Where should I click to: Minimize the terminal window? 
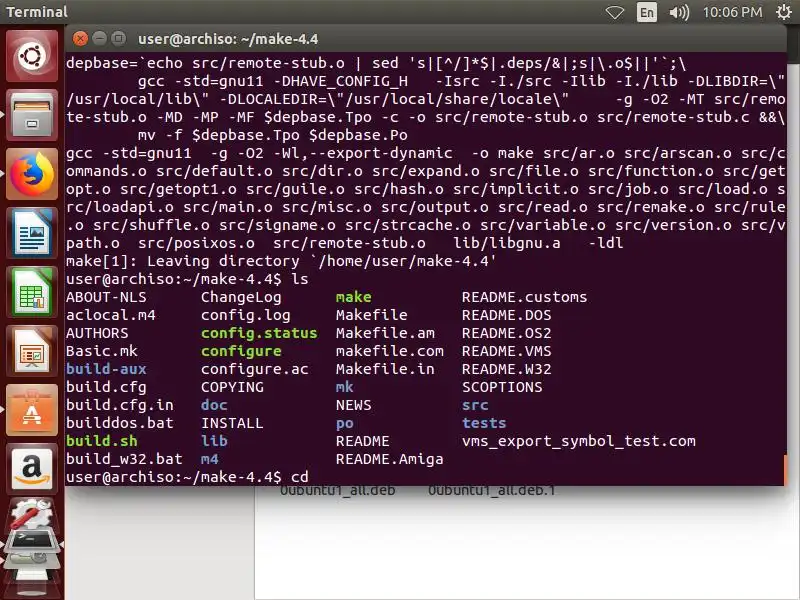pos(99,39)
